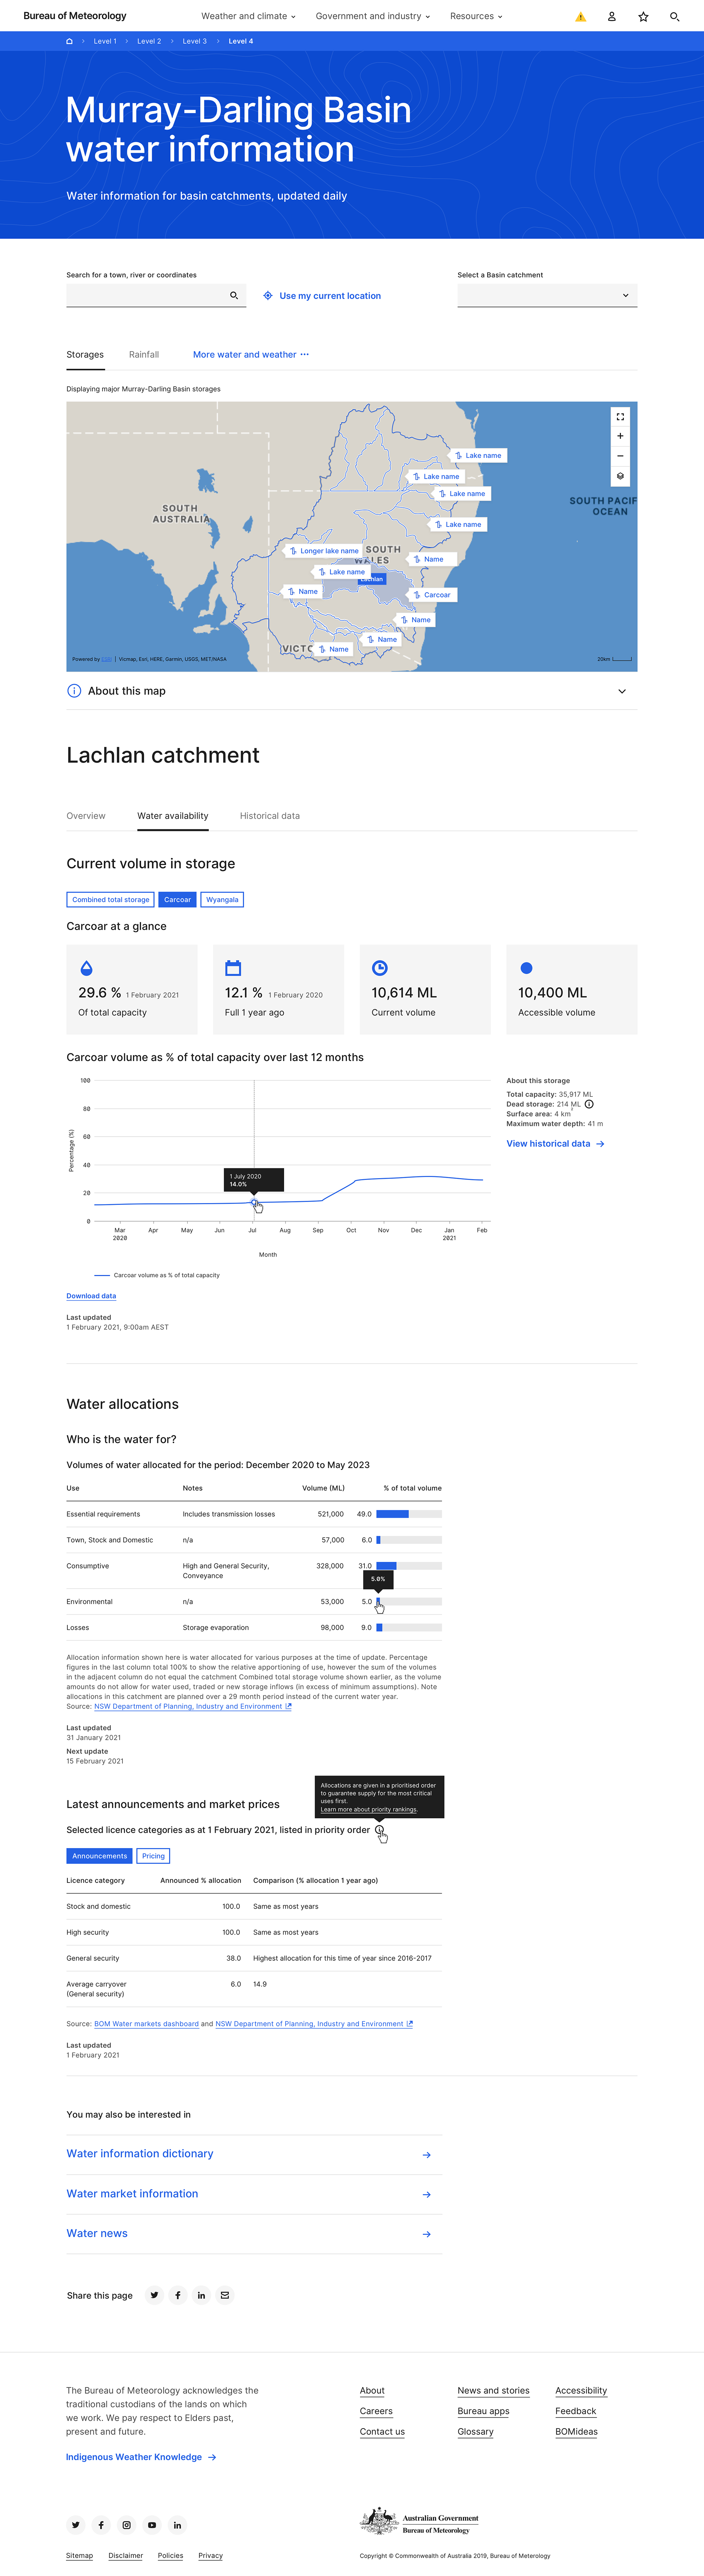Image resolution: width=704 pixels, height=2576 pixels.
Task: Open footer LinkedIn social icon
Action: point(177,2525)
